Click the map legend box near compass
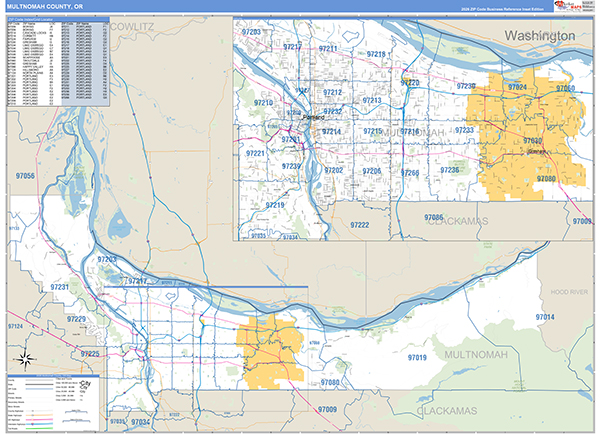This screenshot has height=434, width=600. pyautogui.click(x=53, y=403)
